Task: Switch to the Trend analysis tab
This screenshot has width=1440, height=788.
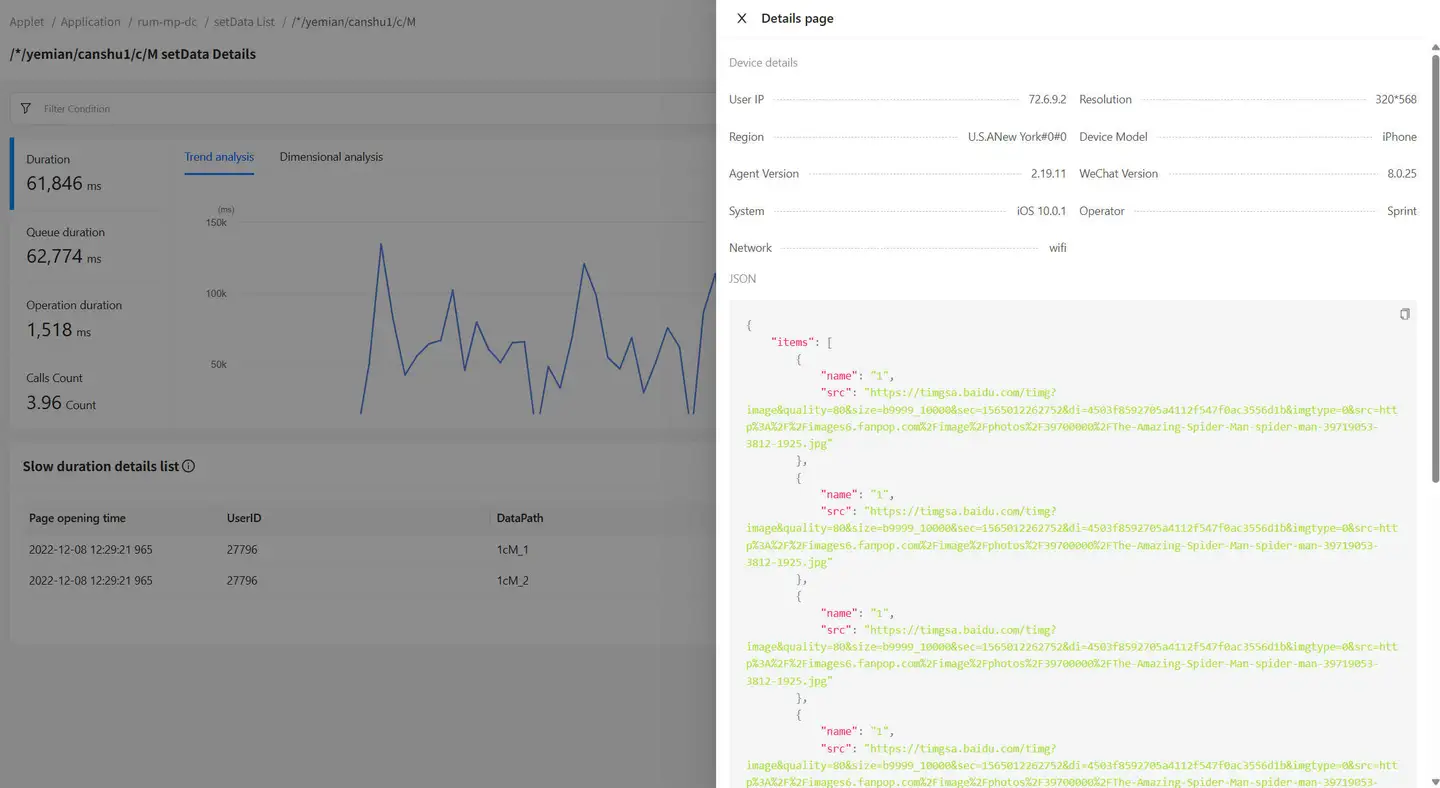Action: pos(219,157)
